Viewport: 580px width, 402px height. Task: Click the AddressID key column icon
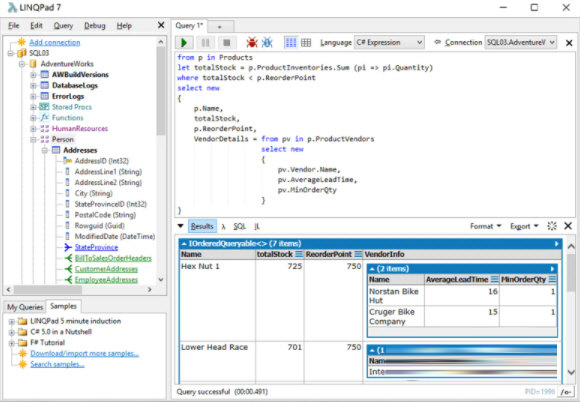67,161
